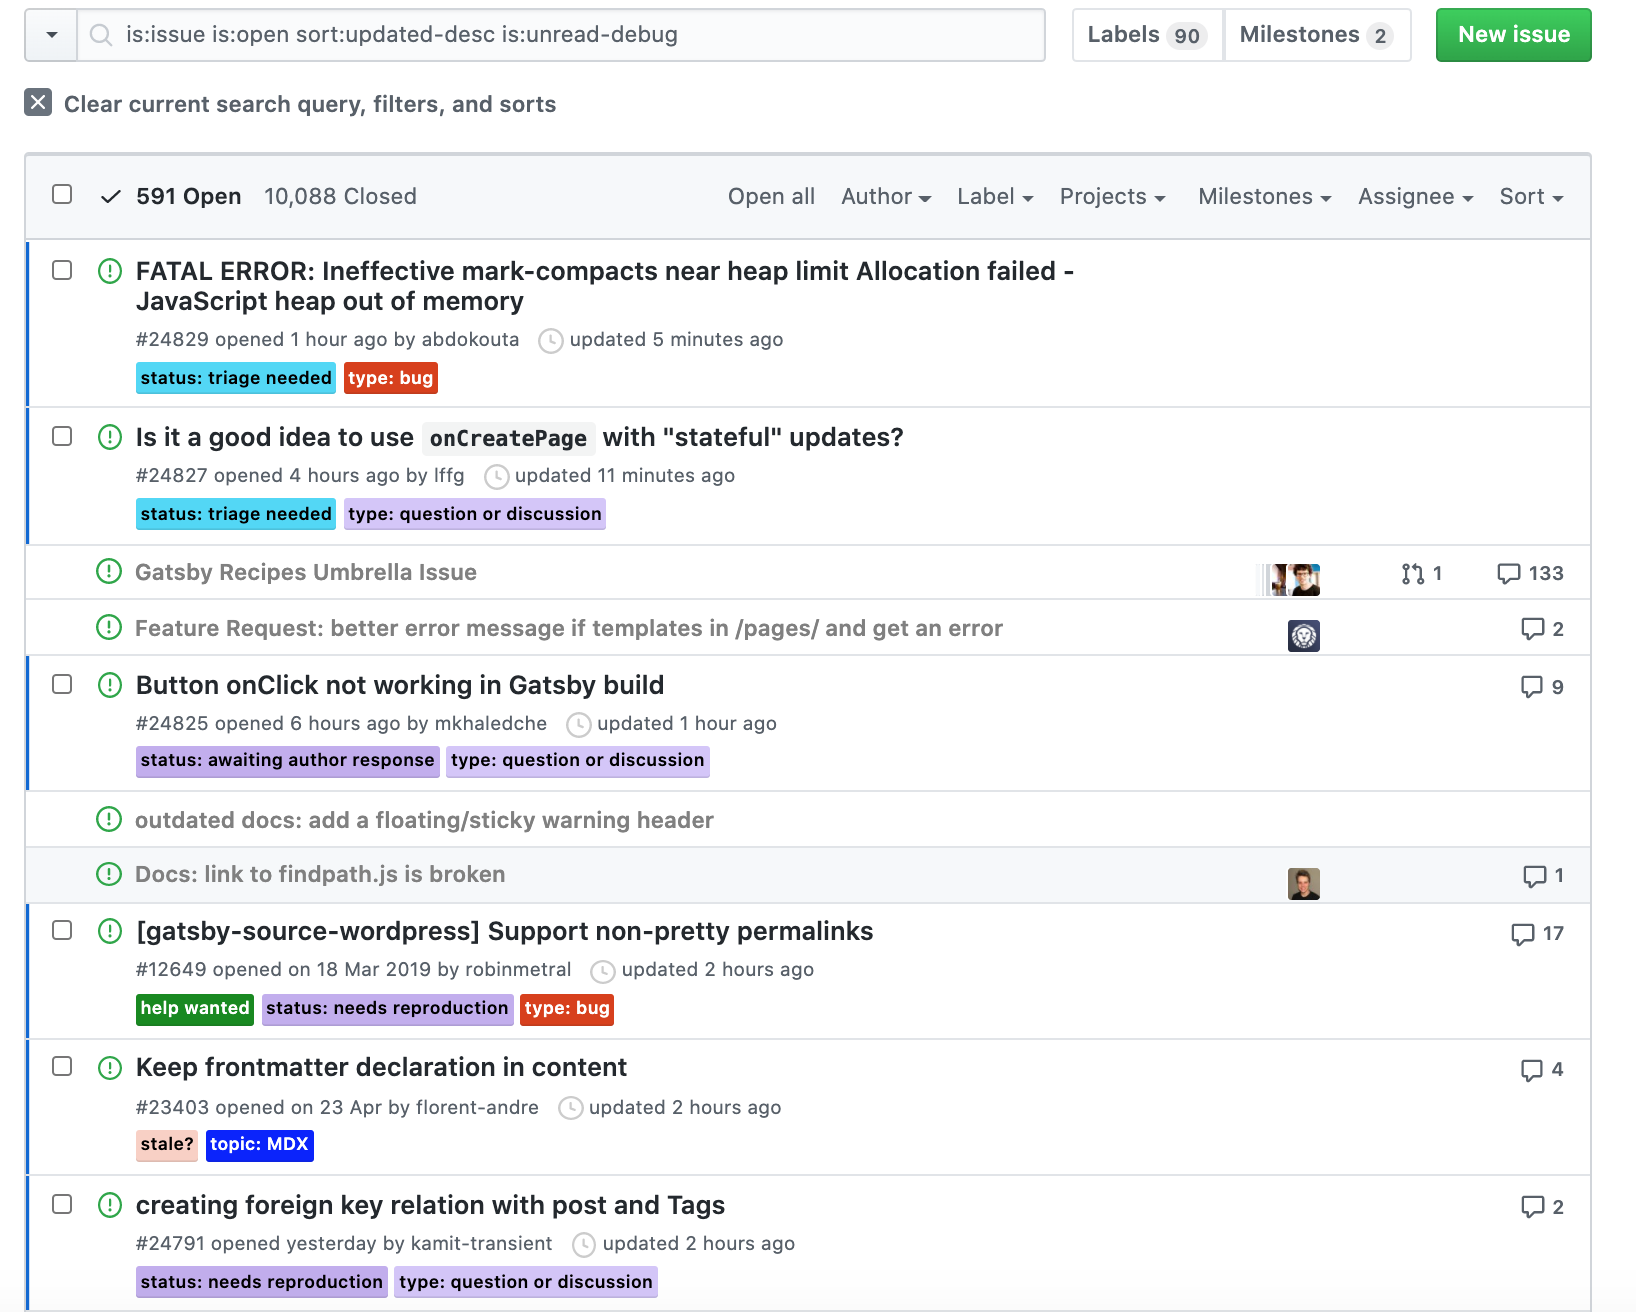Image resolution: width=1636 pixels, height=1312 pixels.
Task: Open the Labels 90 page
Action: (x=1148, y=35)
